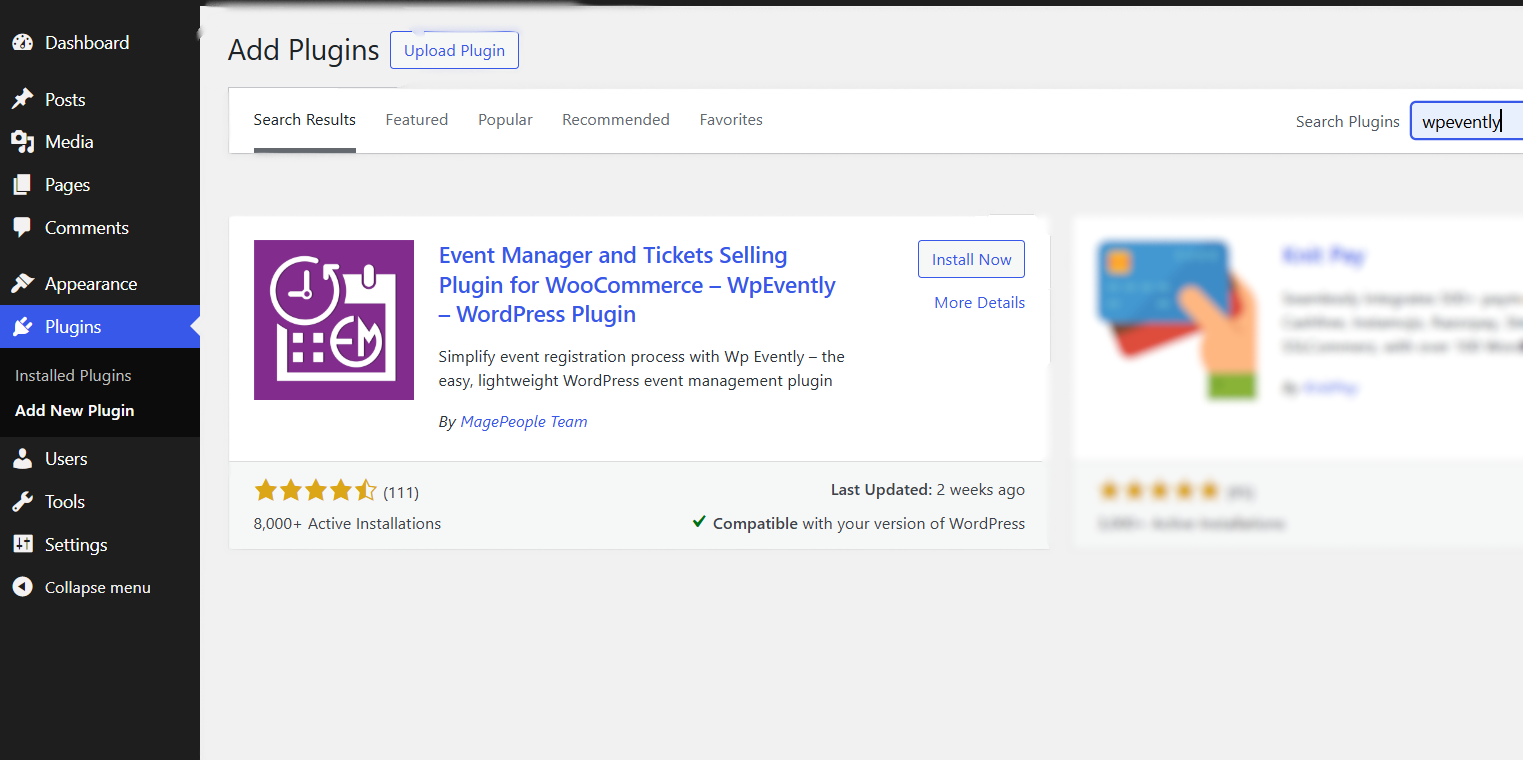
Task: Click the Posts pushpin icon
Action: point(22,100)
